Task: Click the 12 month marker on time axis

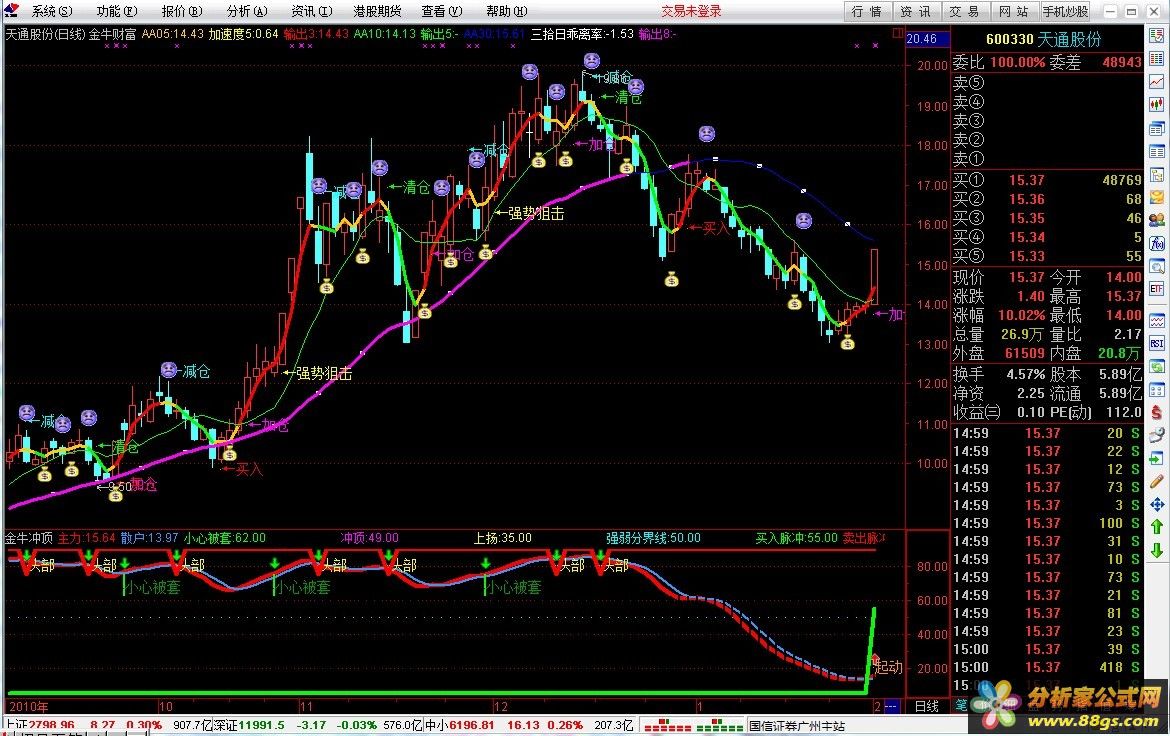Action: (501, 706)
